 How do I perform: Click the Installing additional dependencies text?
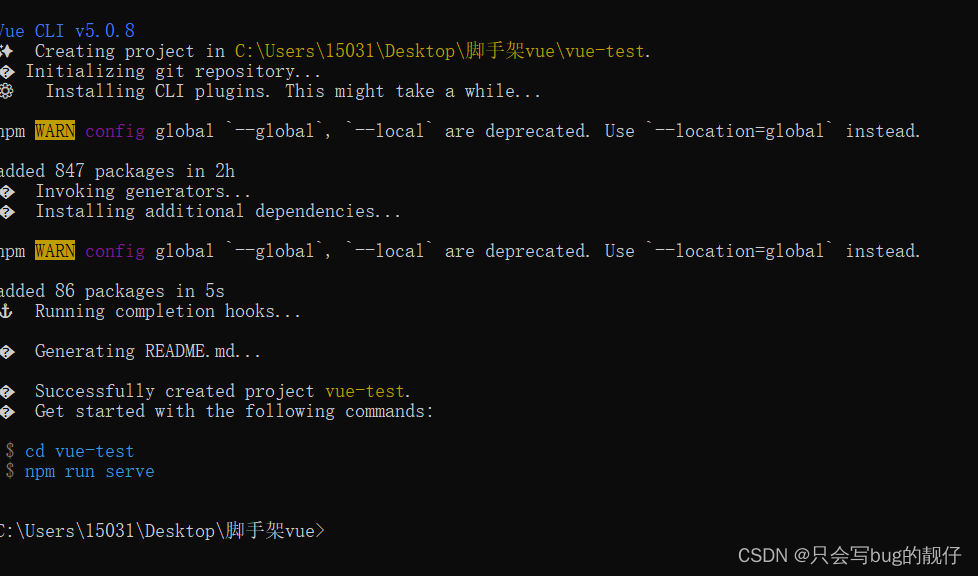point(217,211)
